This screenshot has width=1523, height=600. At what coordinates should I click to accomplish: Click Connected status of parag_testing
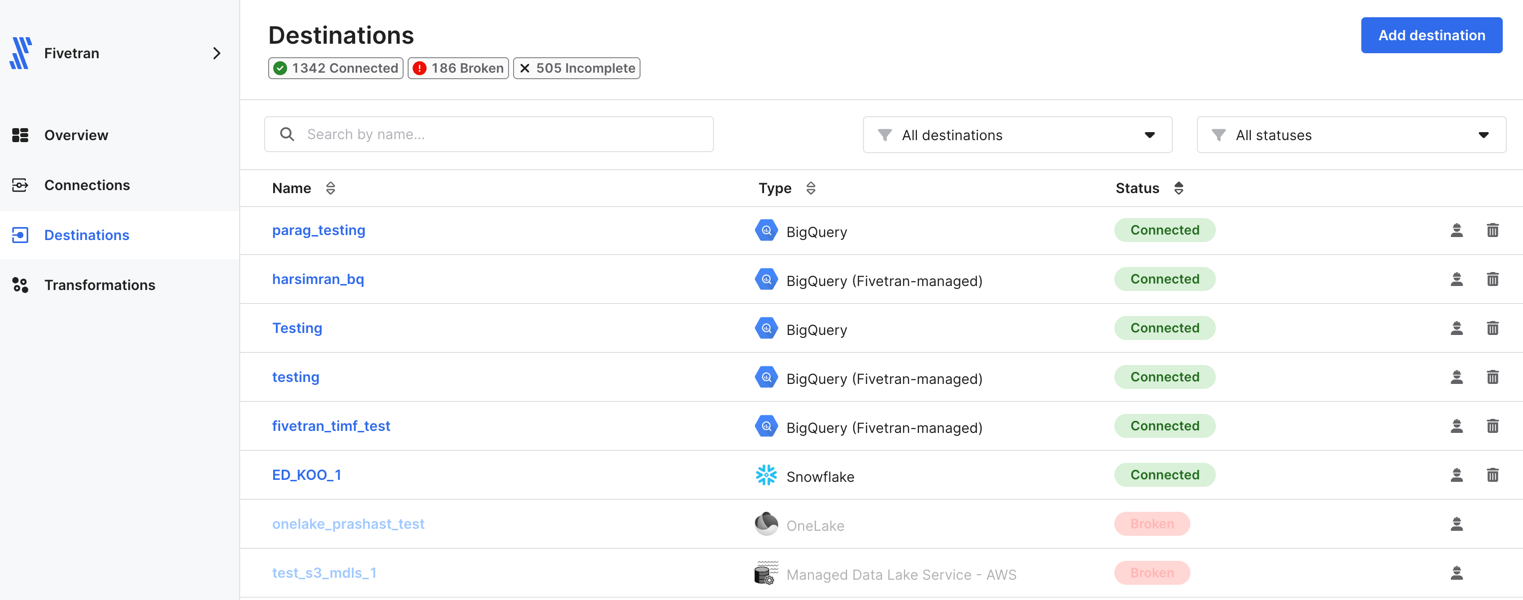tap(1165, 230)
